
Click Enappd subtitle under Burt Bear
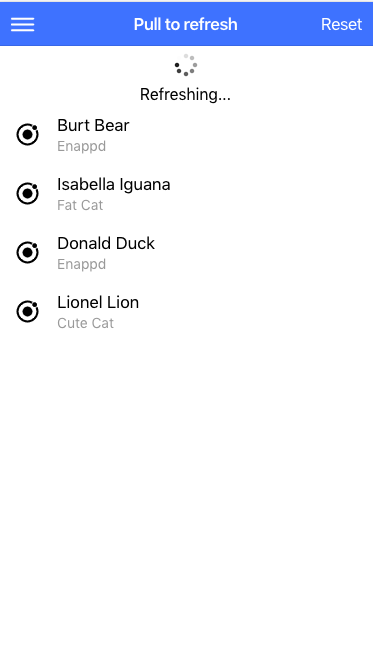pos(81,146)
